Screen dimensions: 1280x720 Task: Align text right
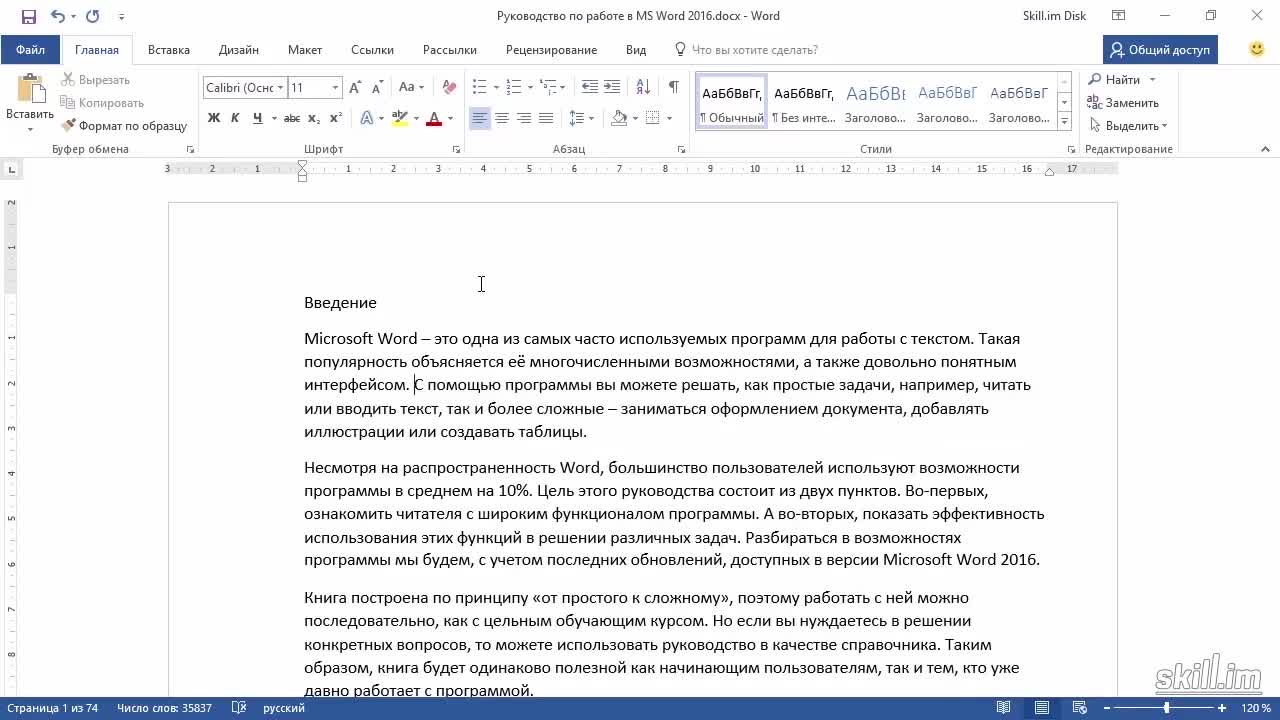click(x=524, y=118)
